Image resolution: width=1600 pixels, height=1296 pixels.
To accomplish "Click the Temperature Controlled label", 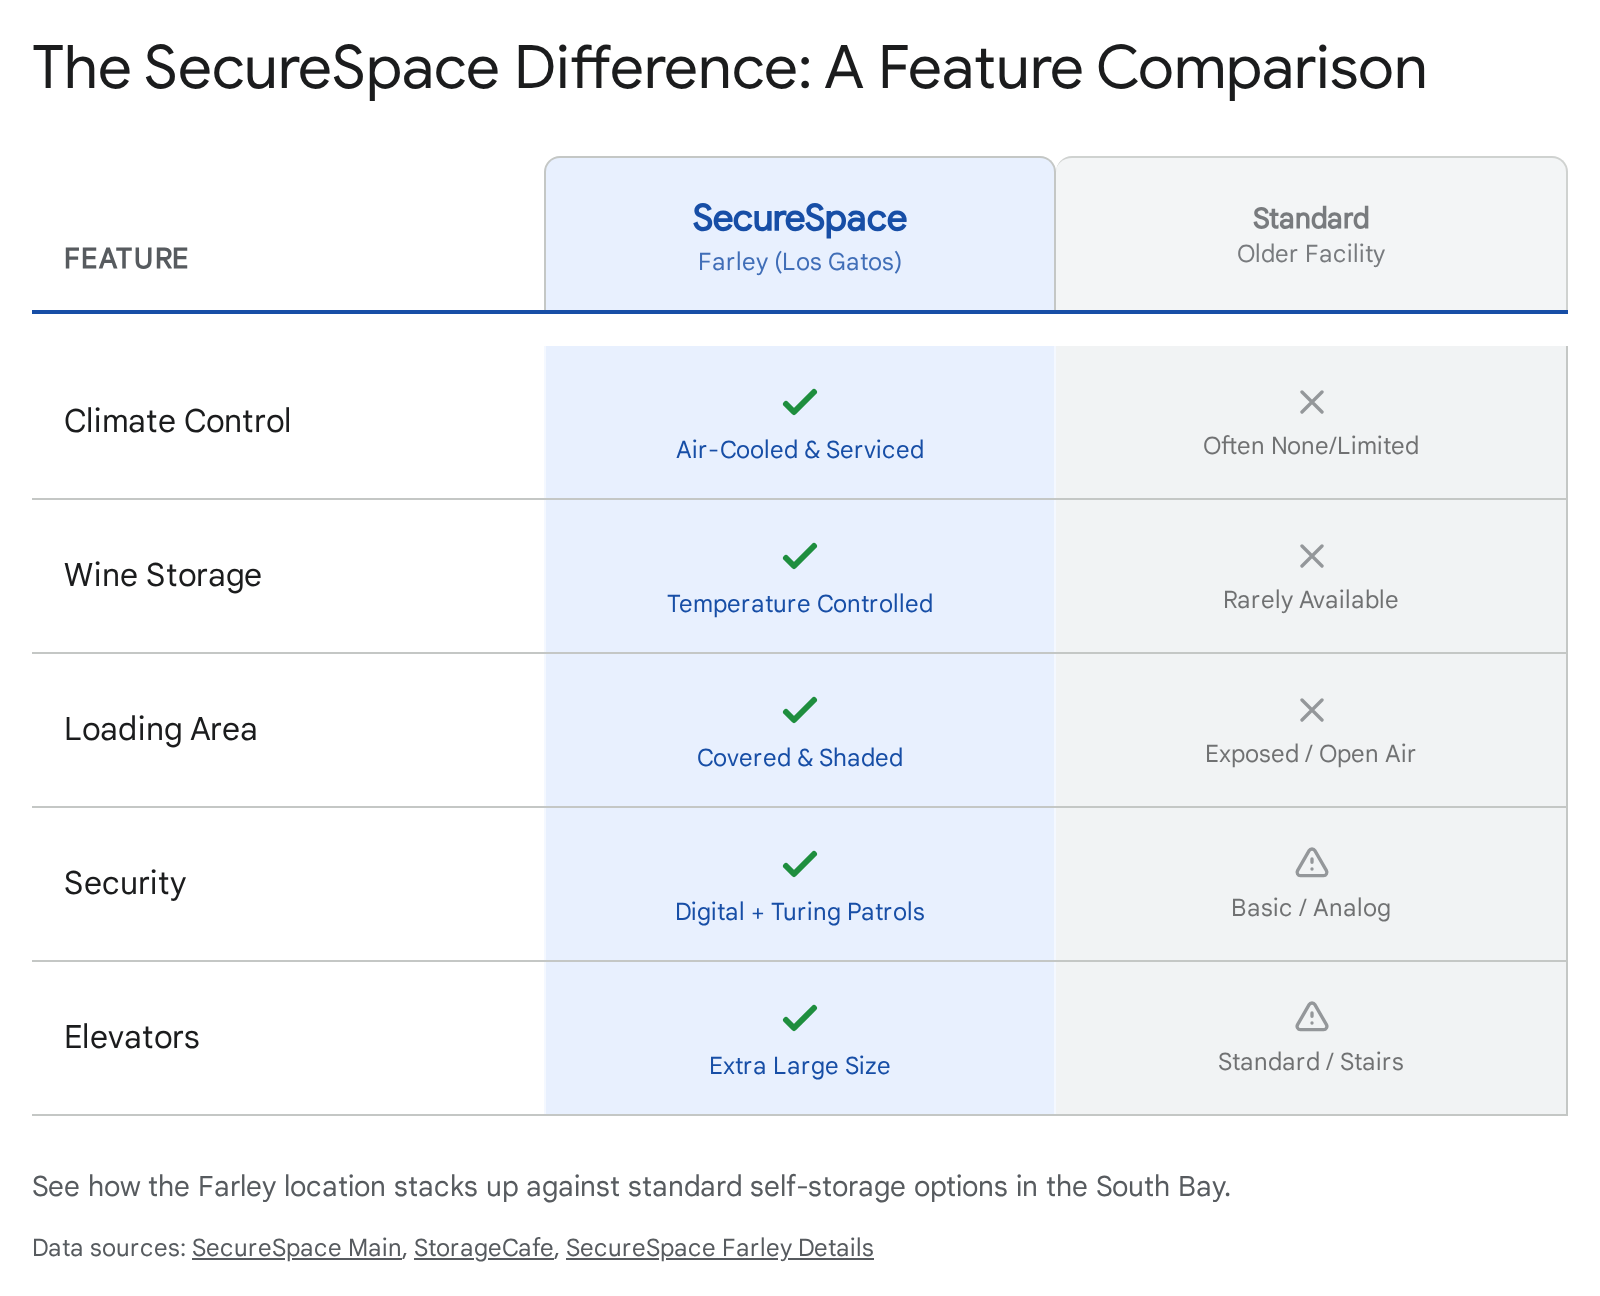I will (799, 604).
